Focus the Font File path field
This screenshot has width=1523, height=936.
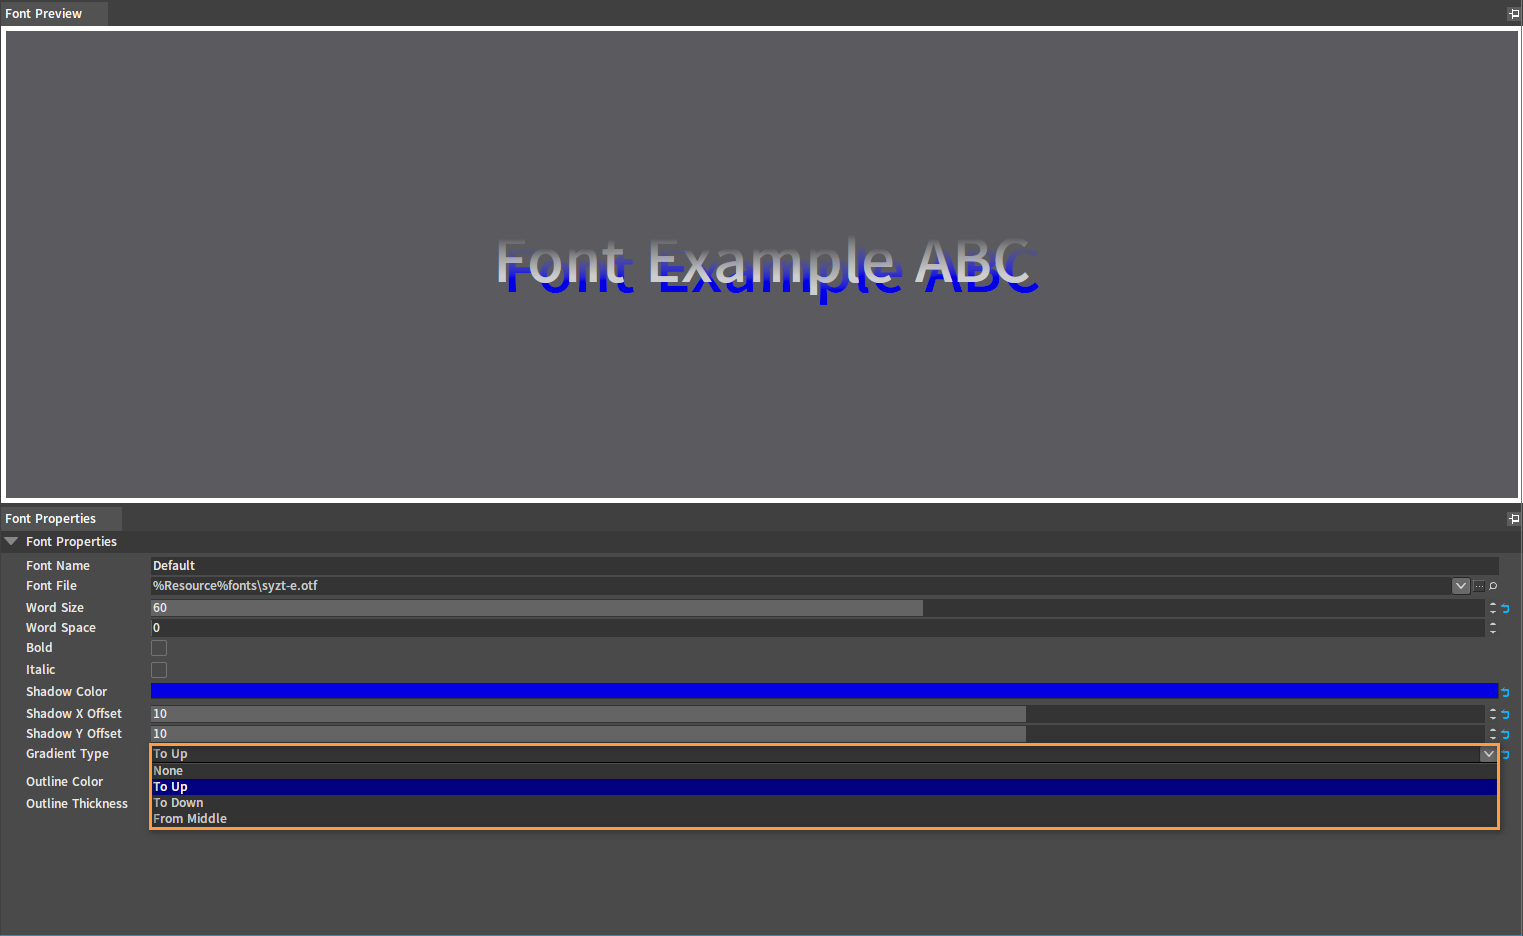(801, 586)
